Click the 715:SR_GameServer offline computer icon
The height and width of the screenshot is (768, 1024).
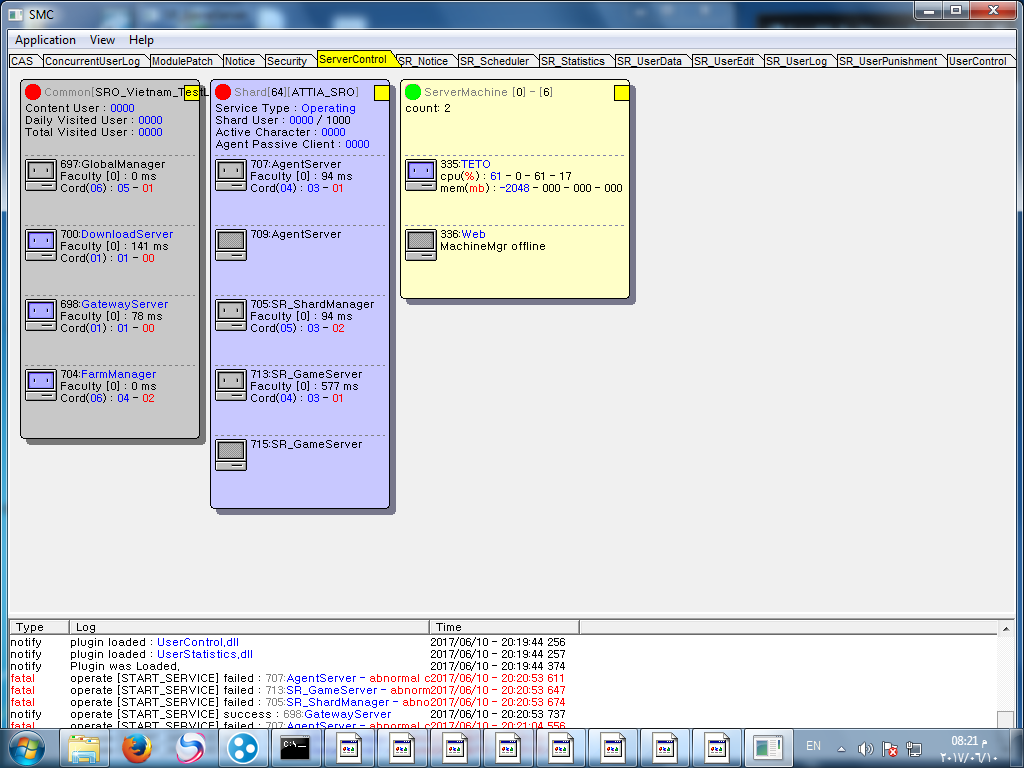(x=231, y=455)
